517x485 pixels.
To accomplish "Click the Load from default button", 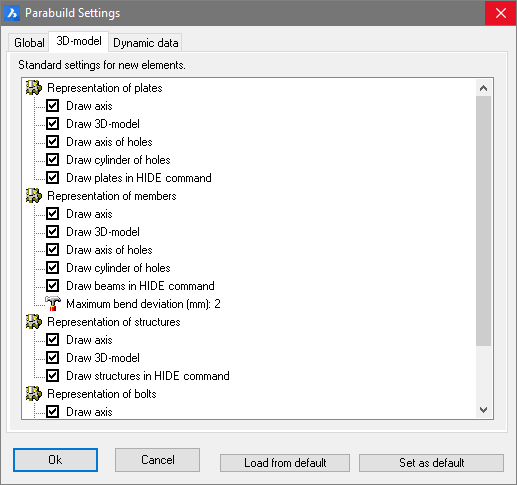I will [x=285, y=463].
